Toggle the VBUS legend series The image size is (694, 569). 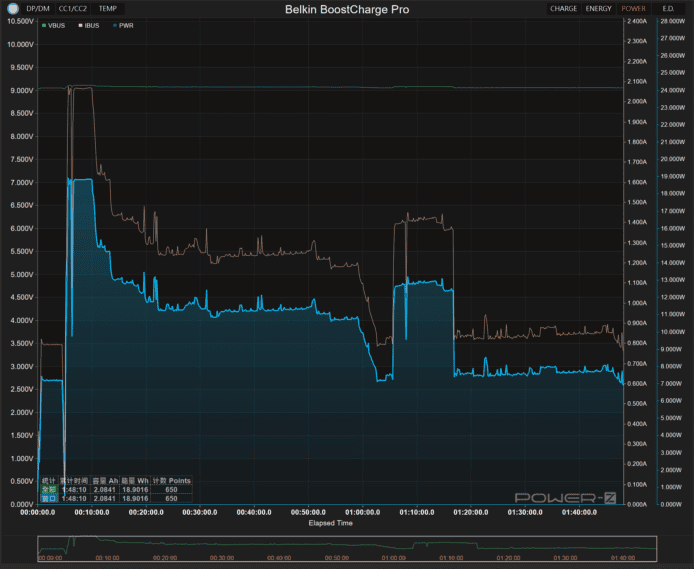[x=53, y=25]
